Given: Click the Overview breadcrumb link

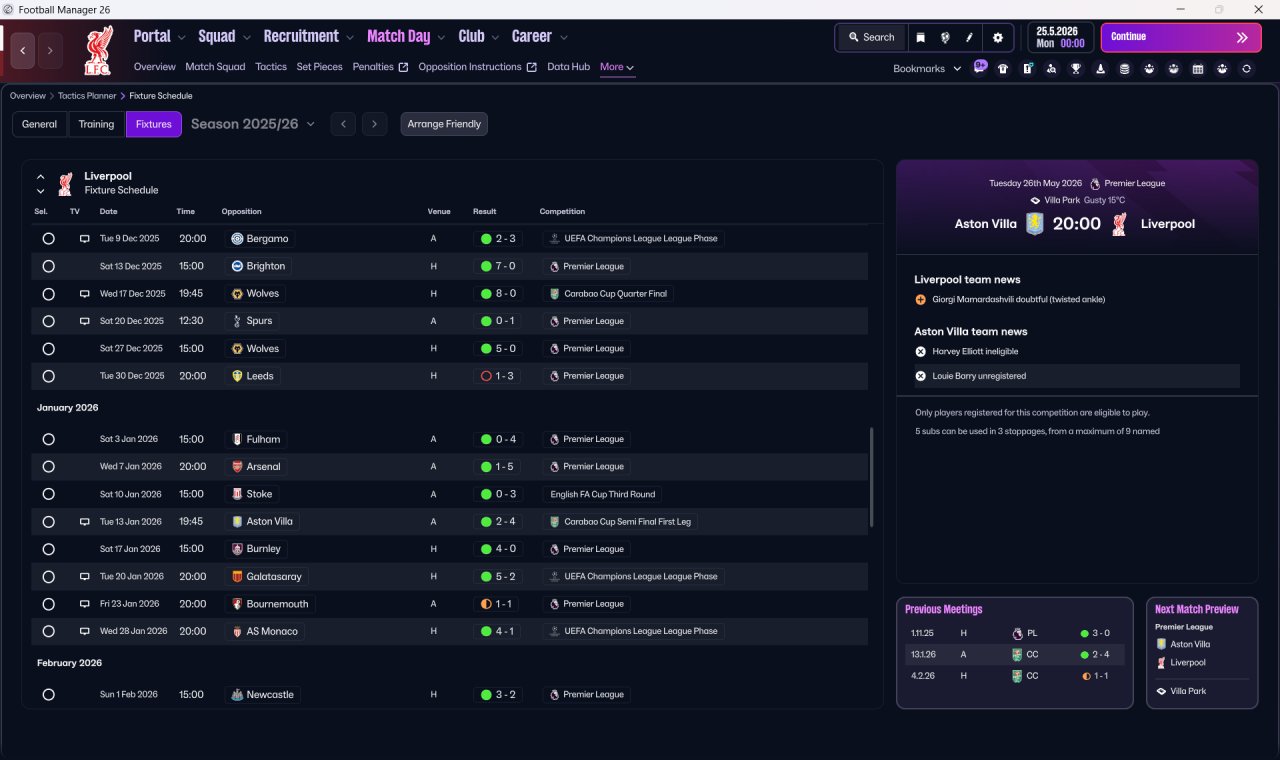Looking at the screenshot, I should [28, 96].
